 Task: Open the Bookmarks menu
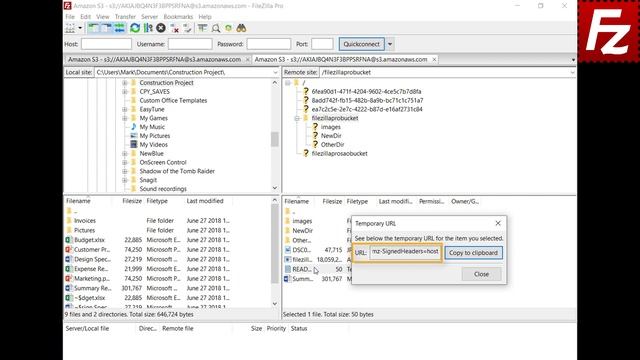(178, 17)
